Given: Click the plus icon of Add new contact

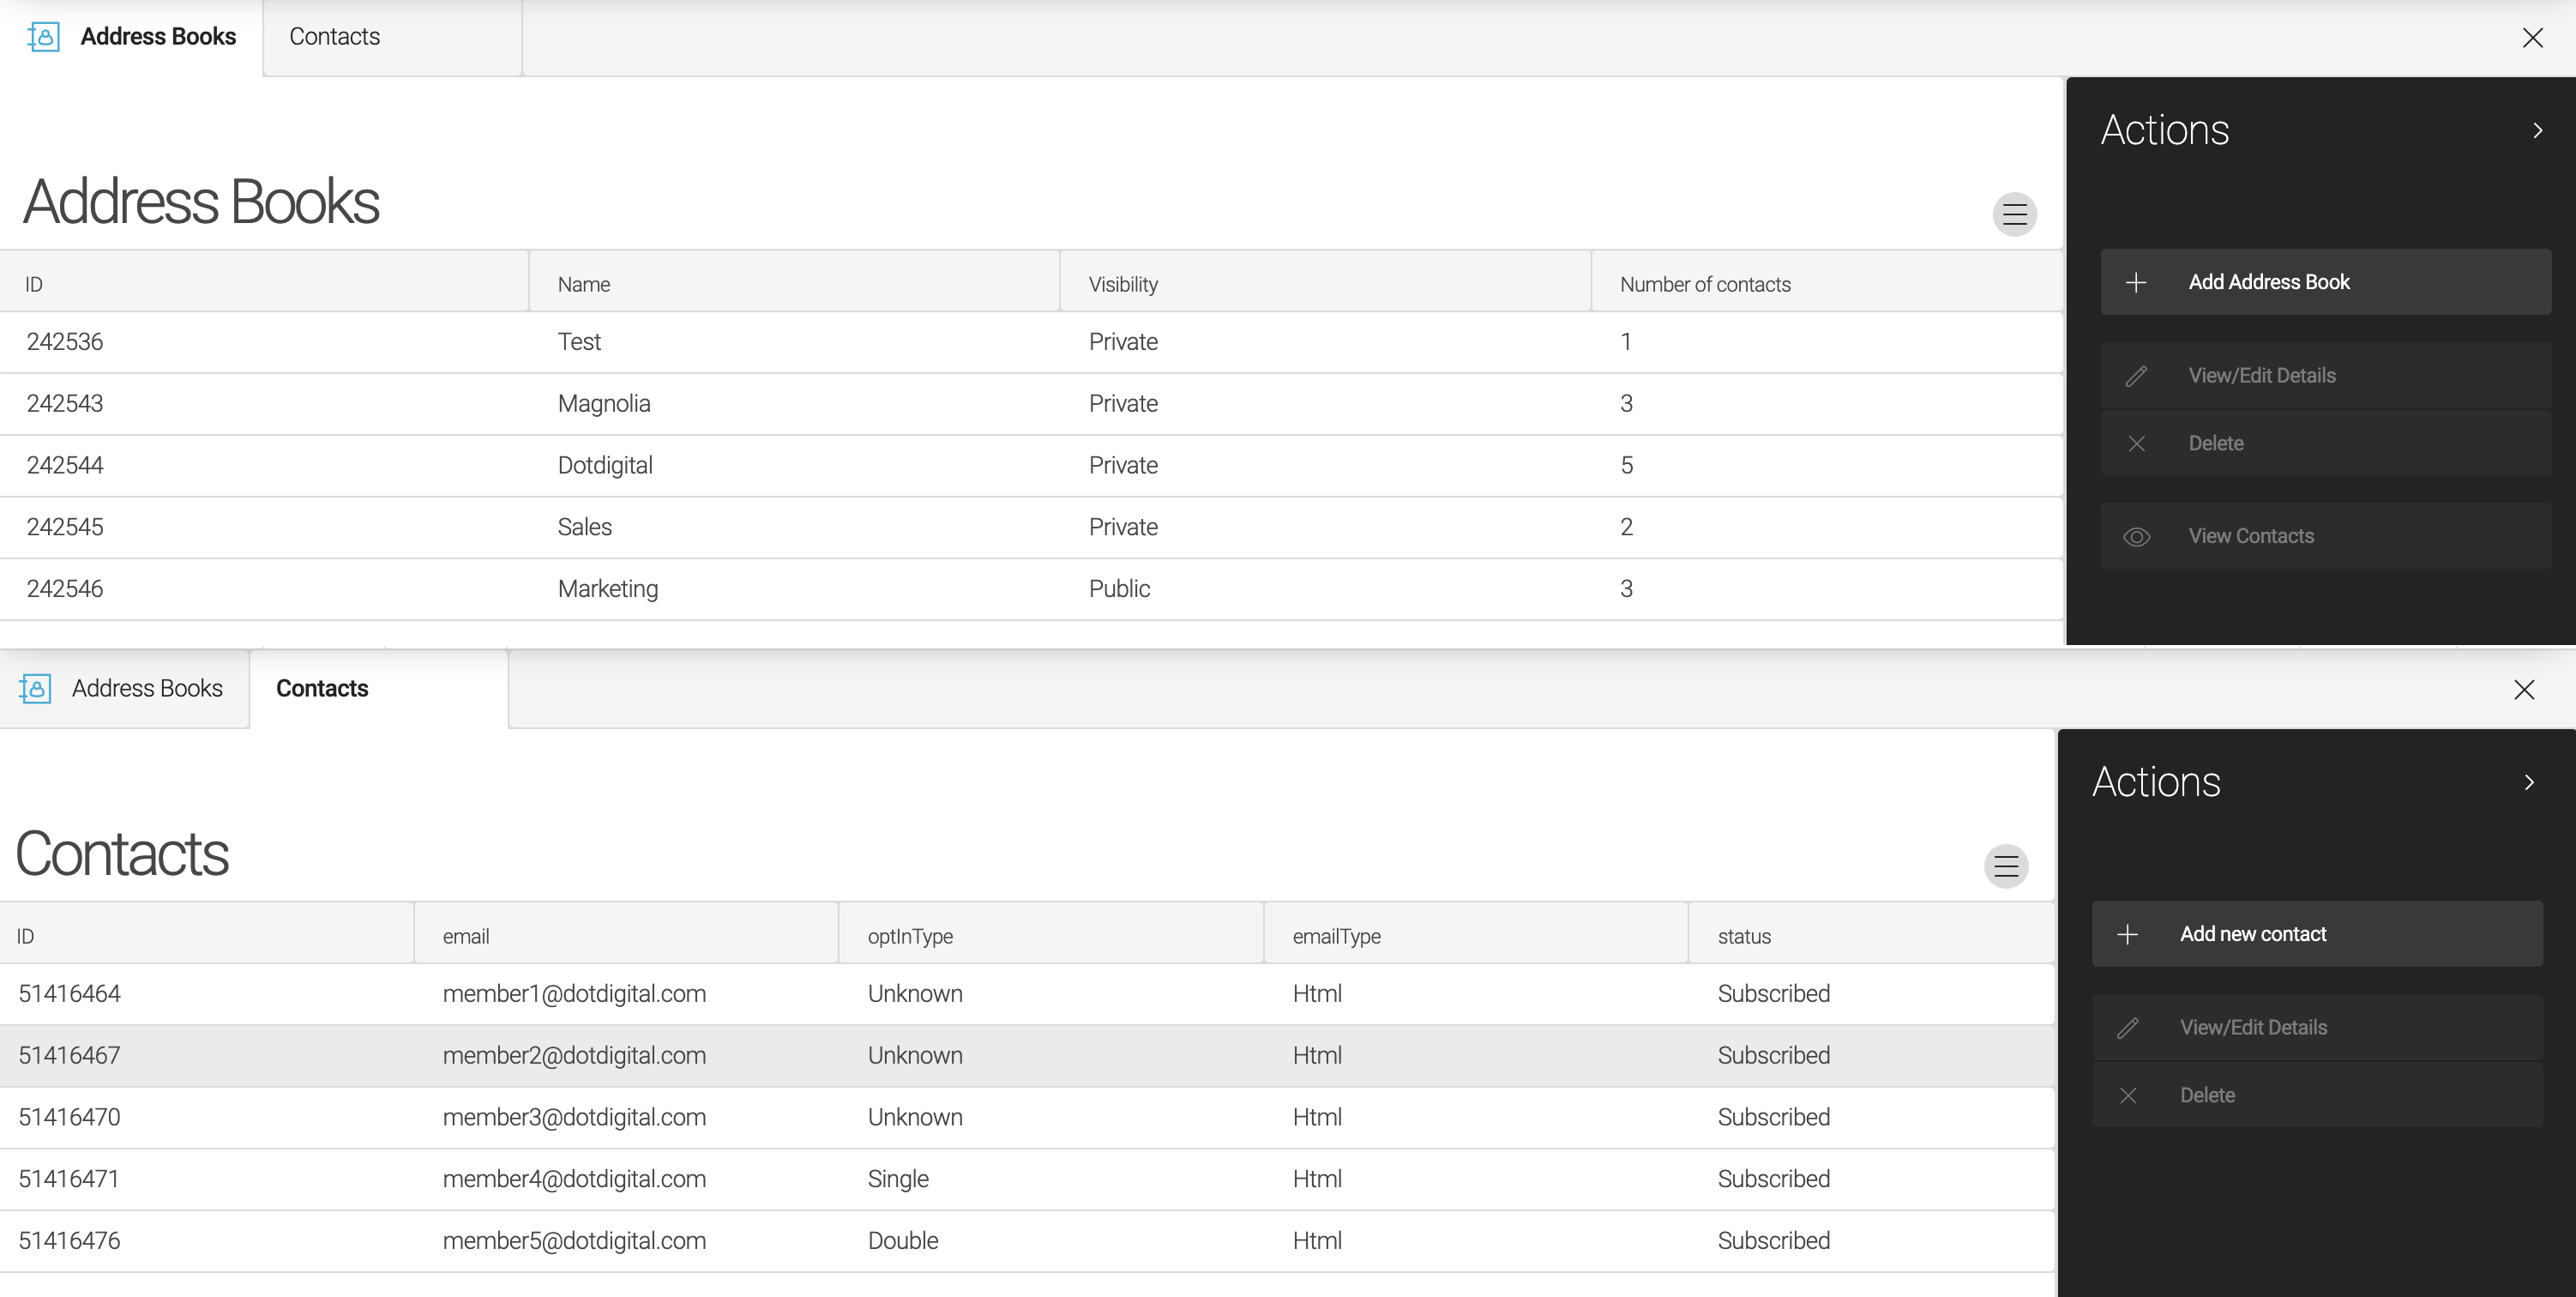Looking at the screenshot, I should (x=2127, y=934).
